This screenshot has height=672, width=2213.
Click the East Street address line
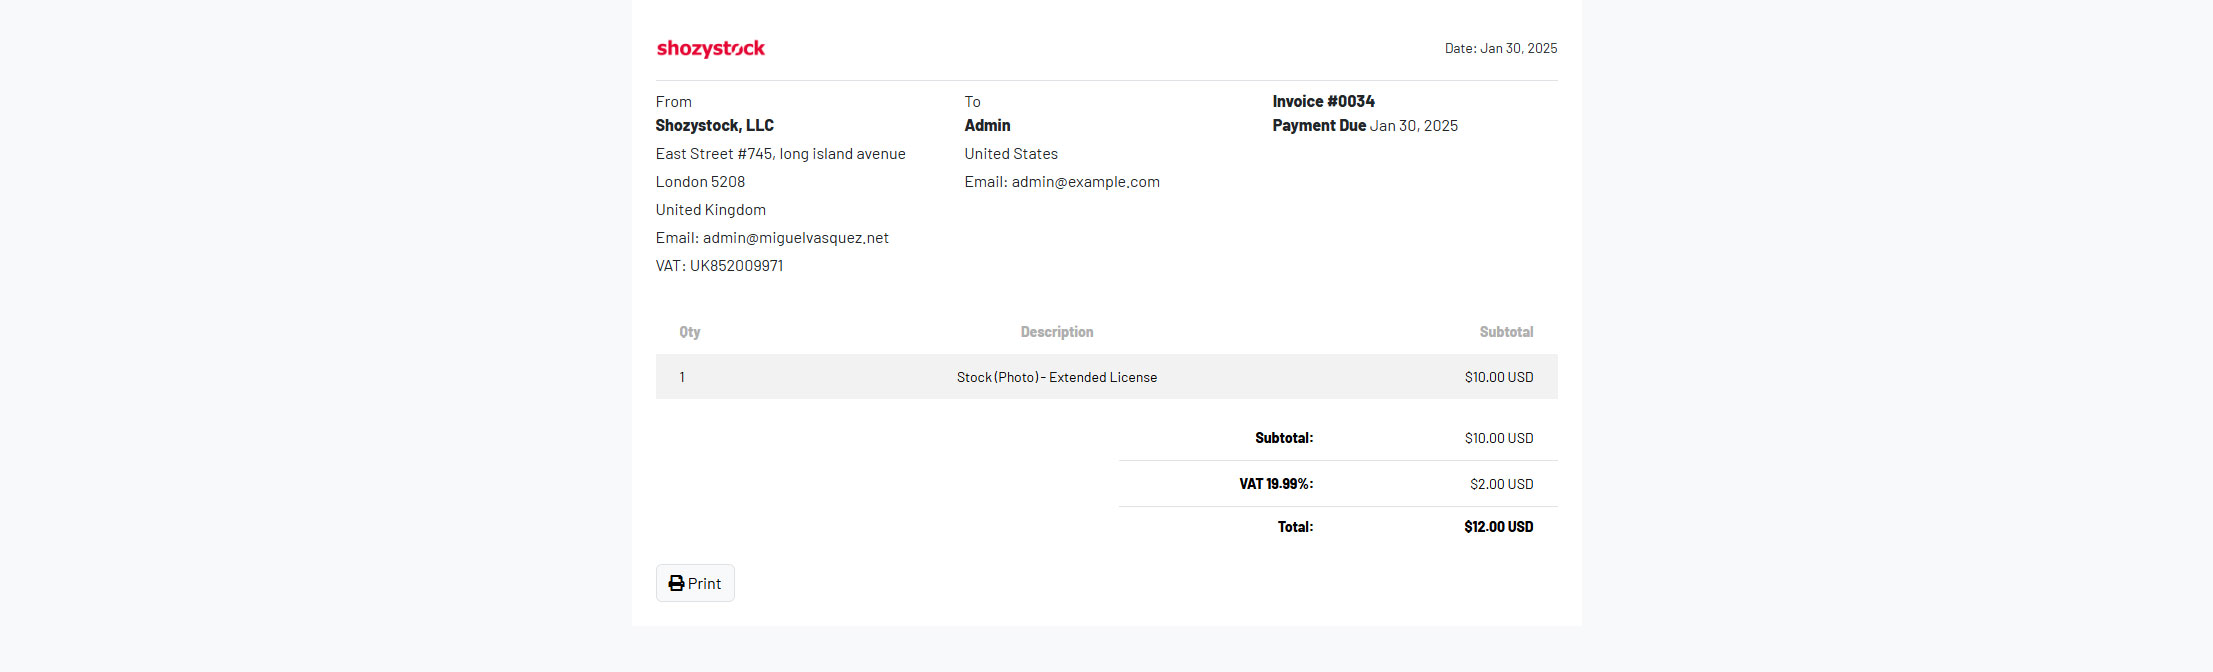780,154
